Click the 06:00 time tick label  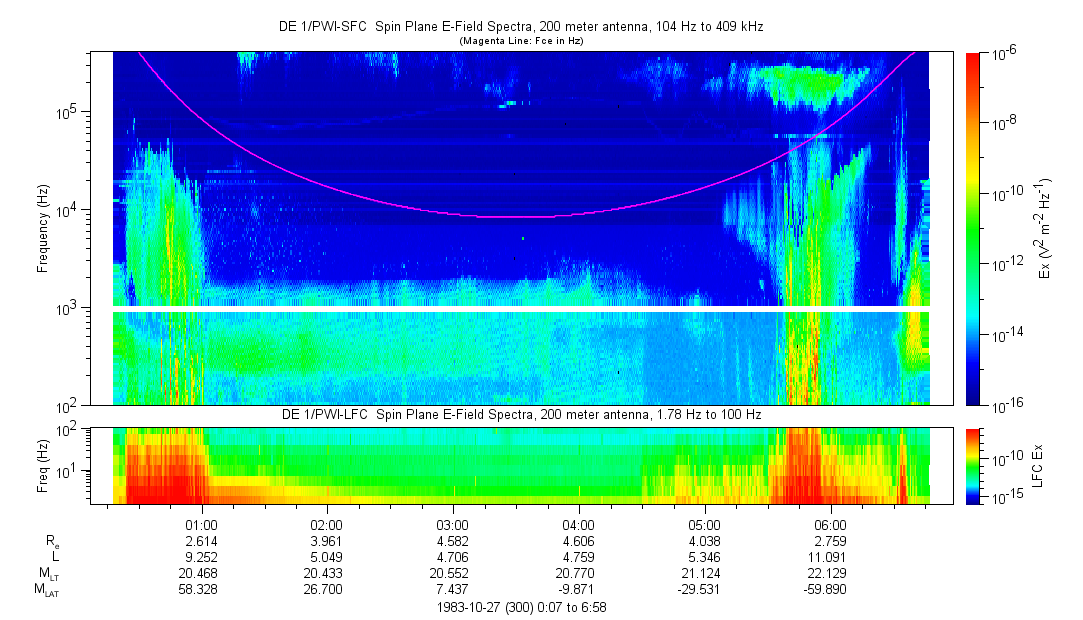830,525
